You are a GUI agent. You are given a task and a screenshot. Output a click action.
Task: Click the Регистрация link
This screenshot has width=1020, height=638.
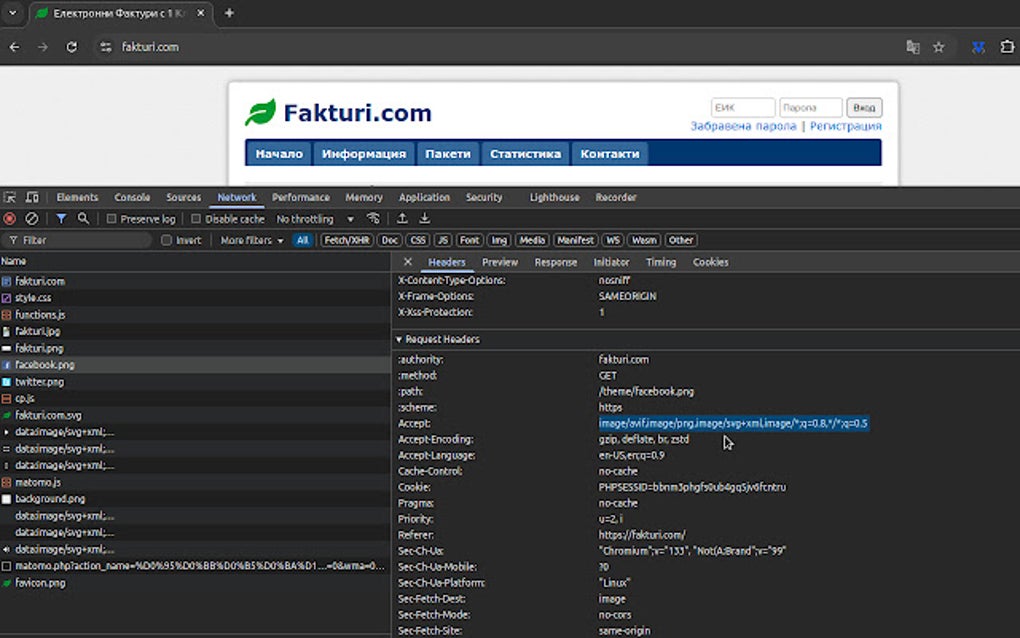(x=845, y=127)
